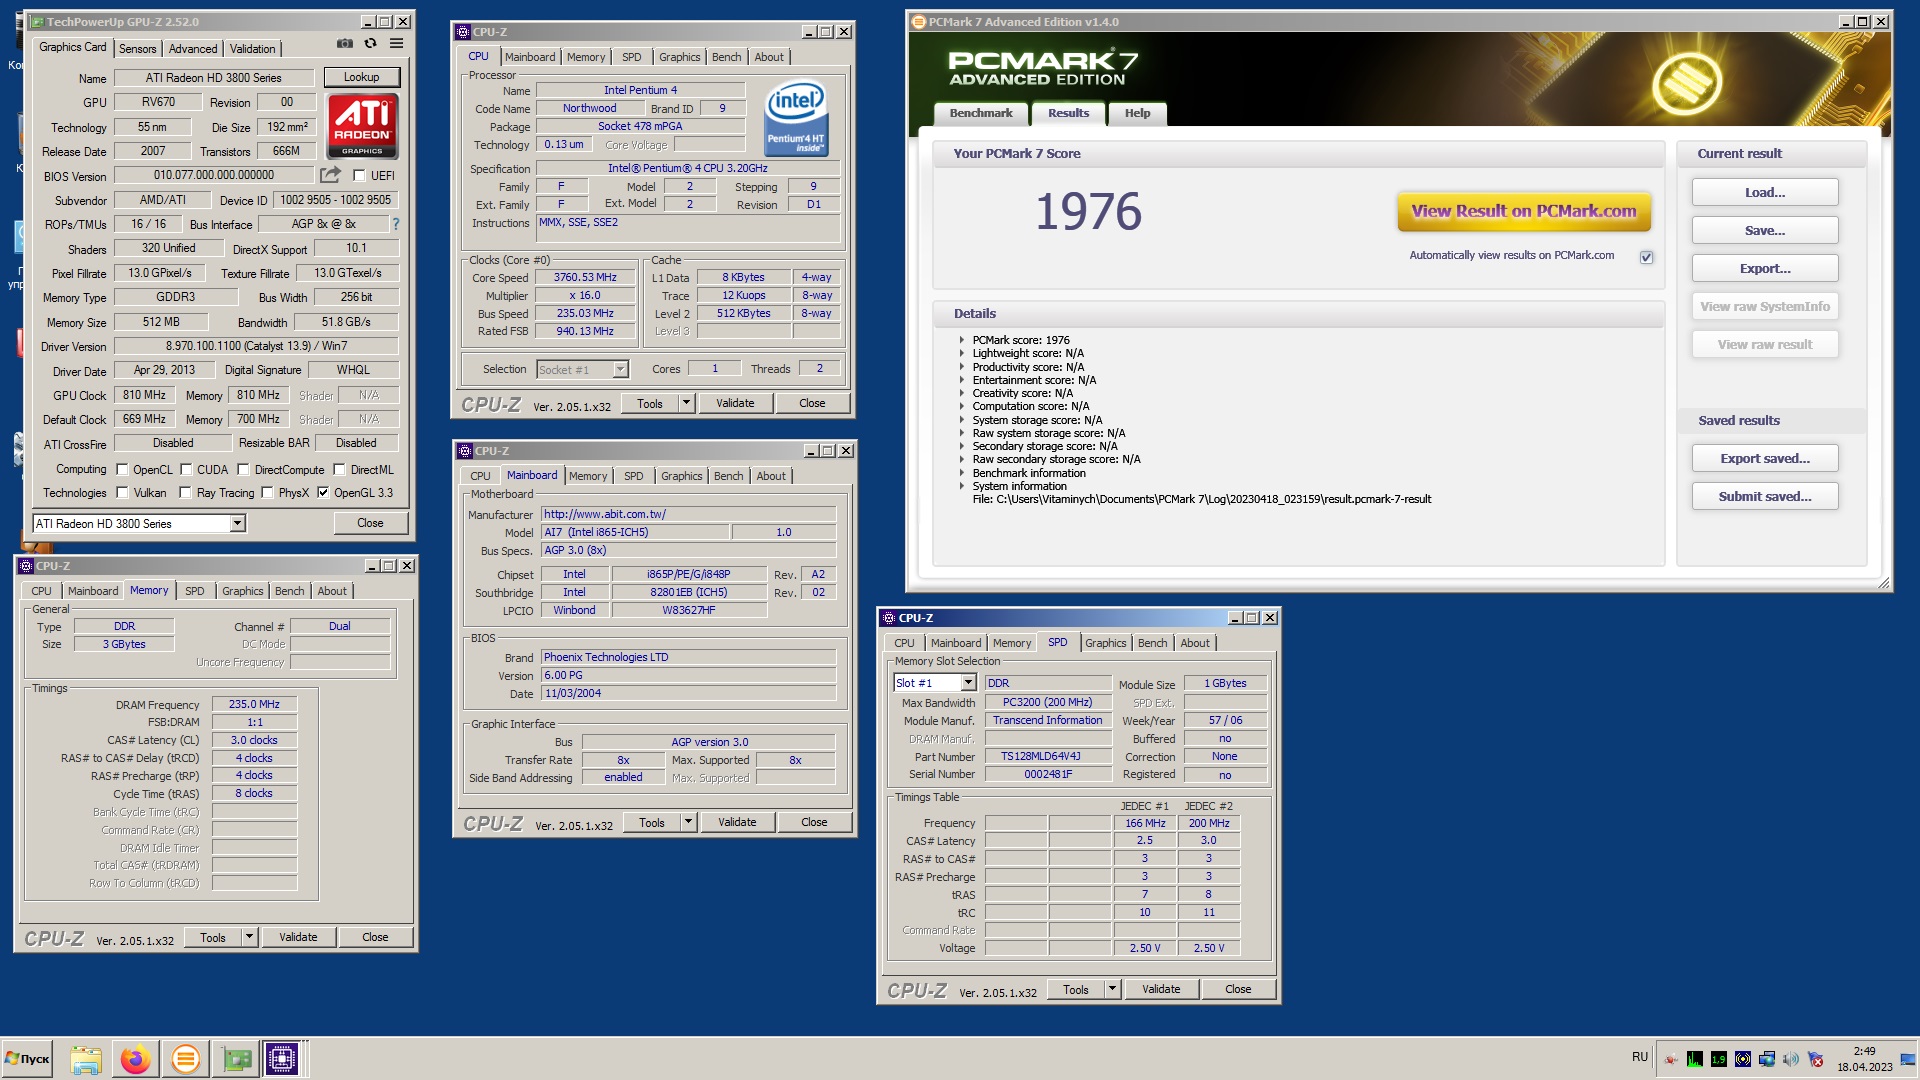Toggle the PhysX checkbox
The image size is (1920, 1080).
(x=267, y=492)
